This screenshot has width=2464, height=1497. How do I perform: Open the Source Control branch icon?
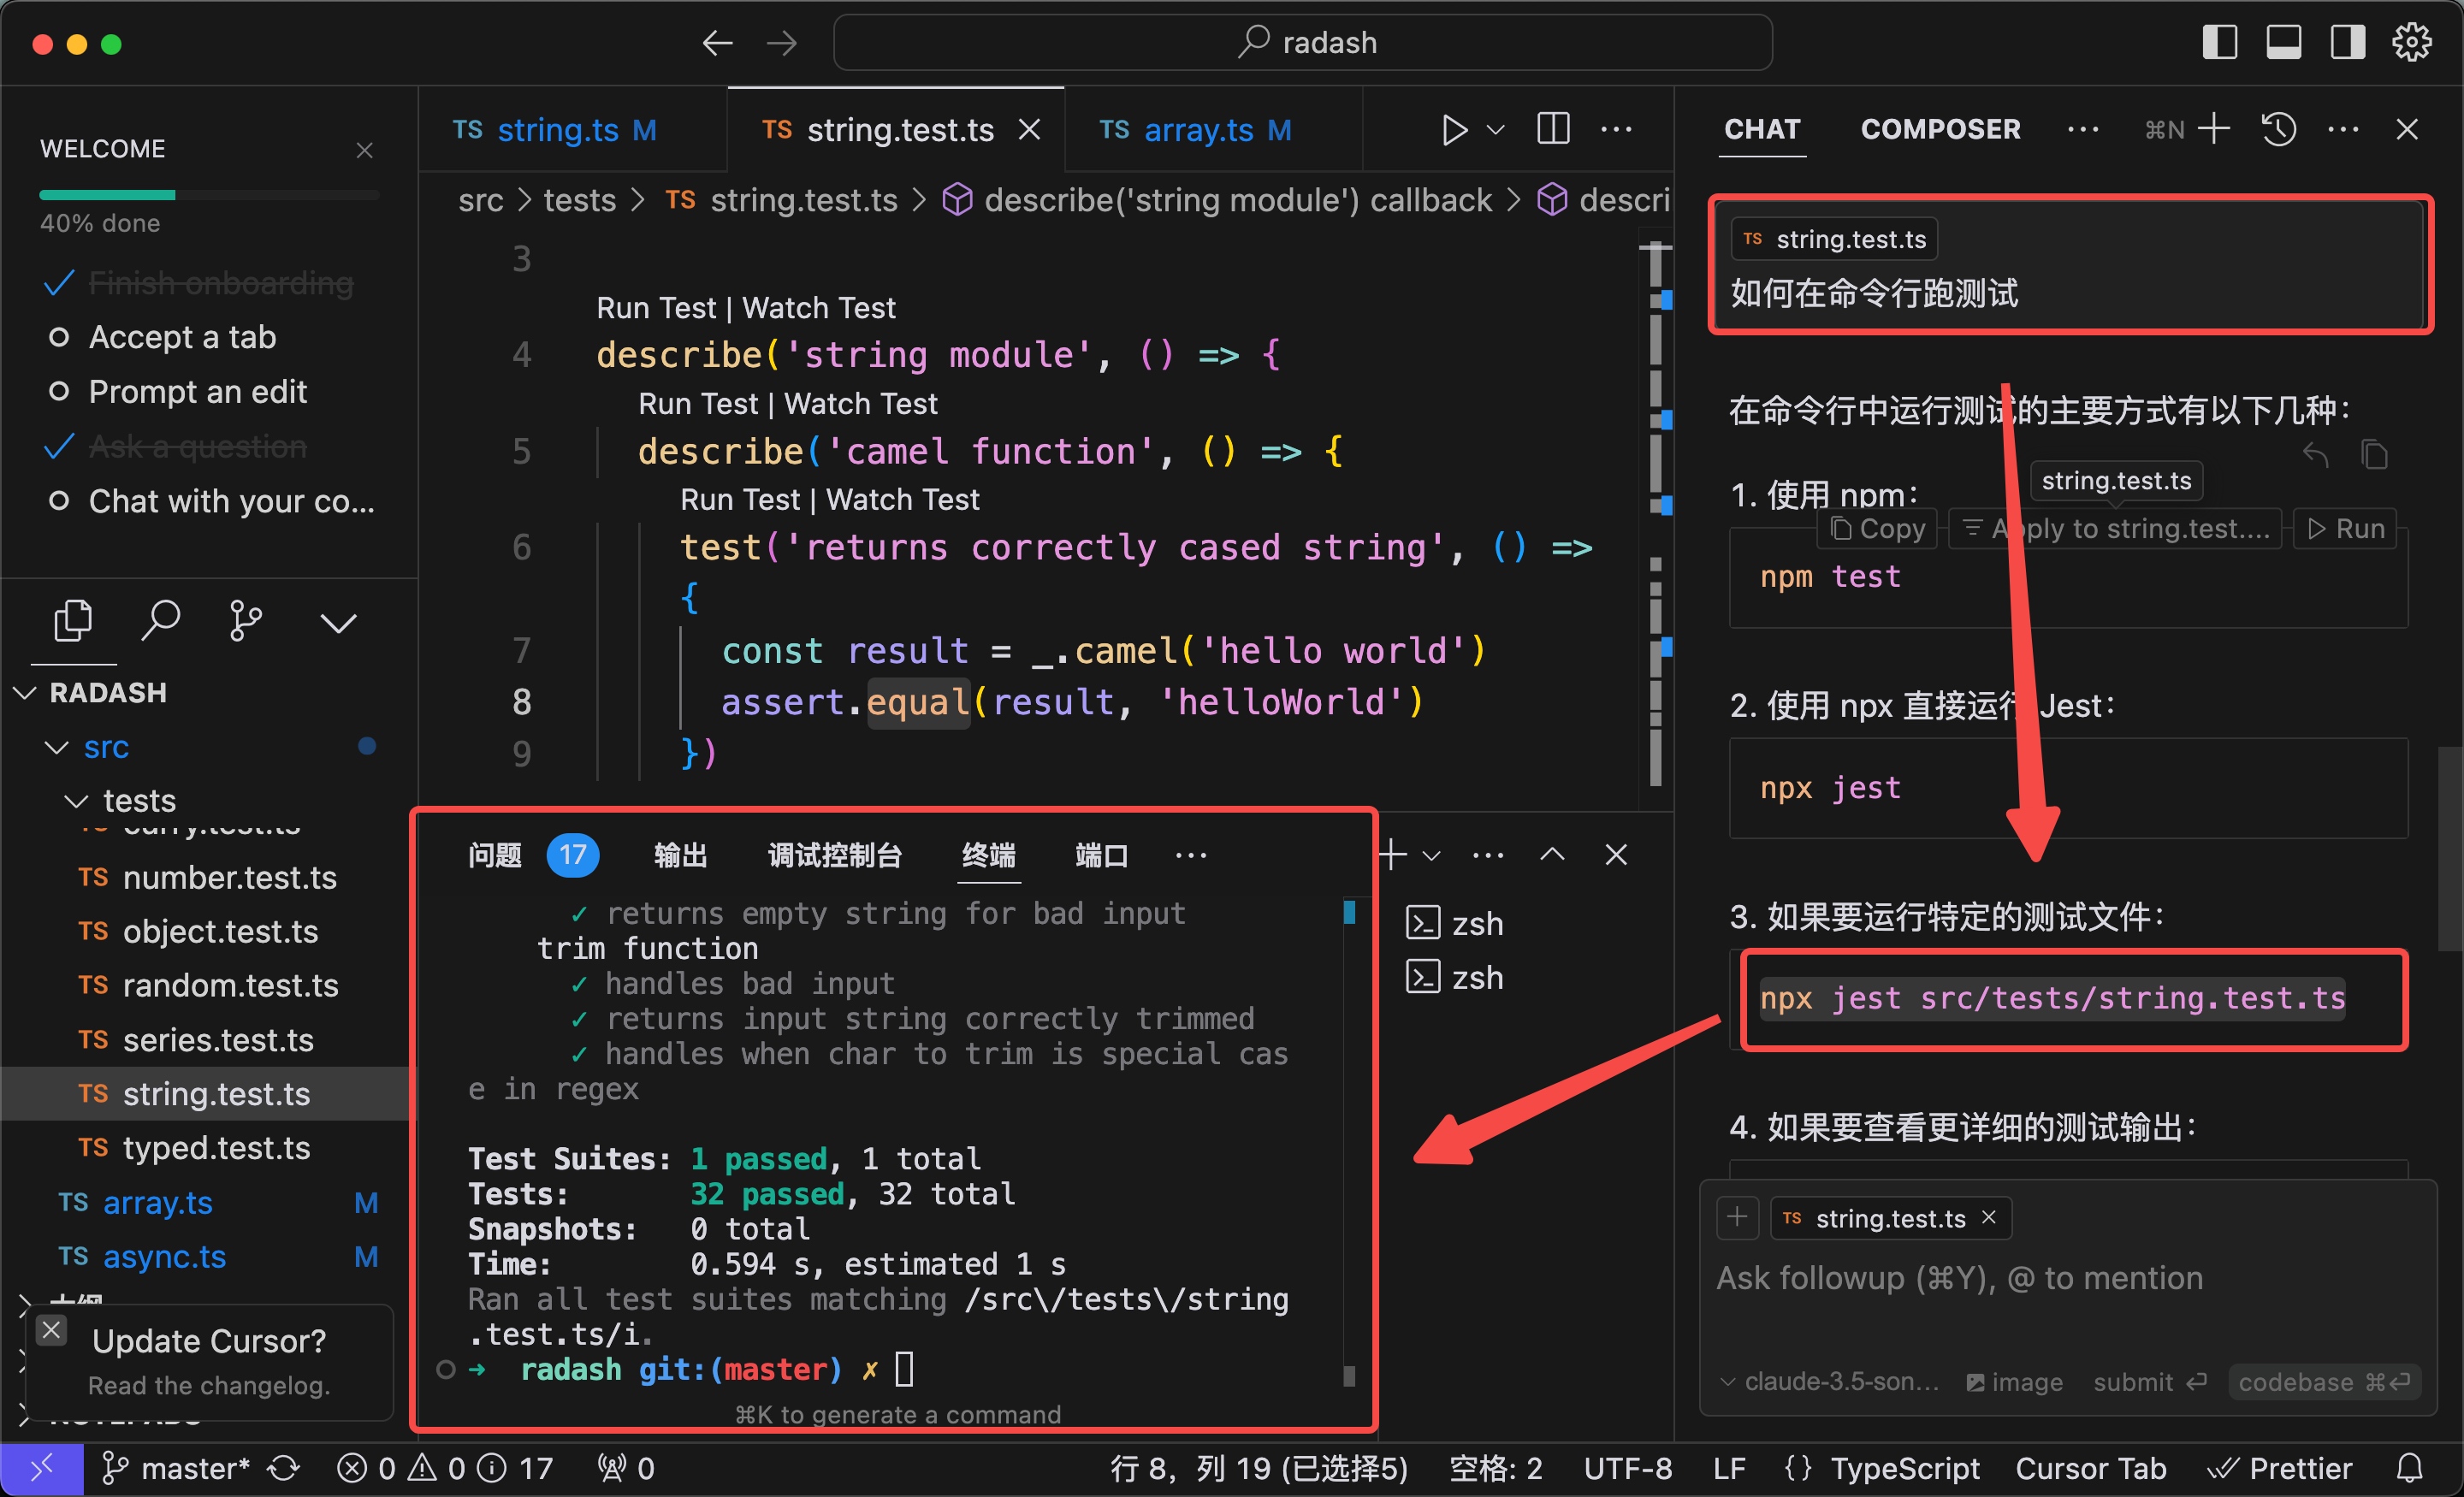tap(246, 621)
